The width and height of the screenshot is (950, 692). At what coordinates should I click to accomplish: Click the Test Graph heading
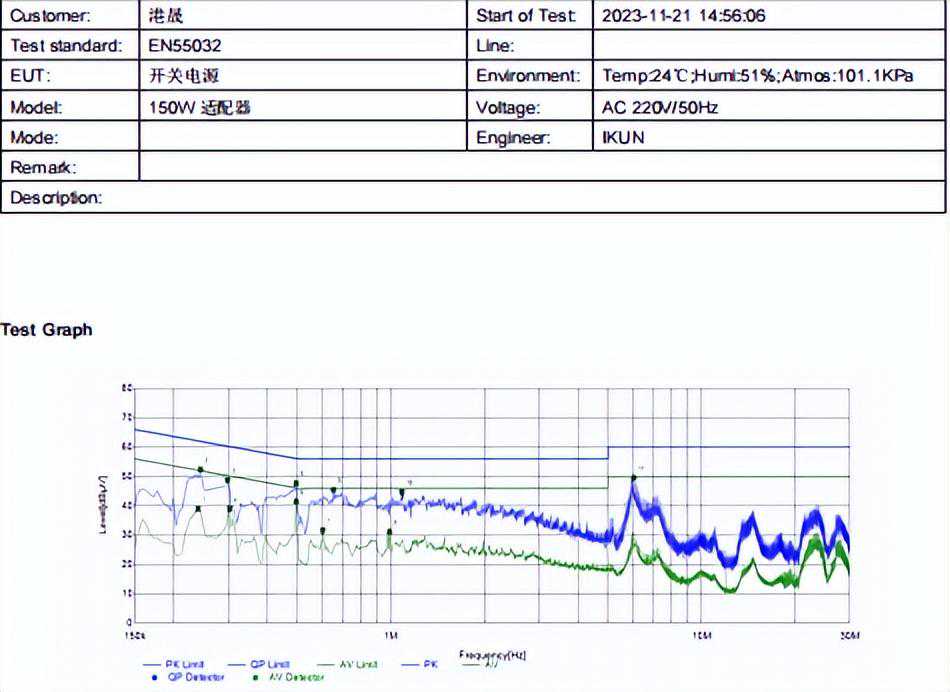tap(47, 329)
